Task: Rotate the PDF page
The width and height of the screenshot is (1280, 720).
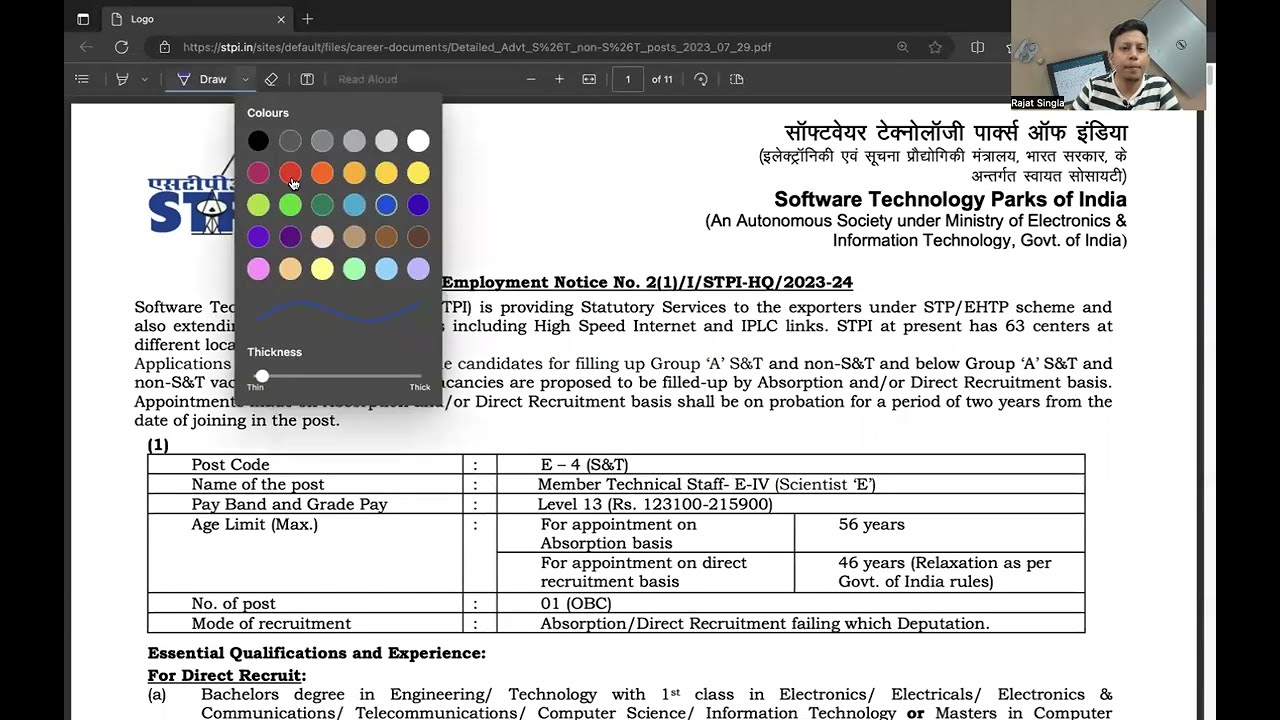Action: coord(701,79)
